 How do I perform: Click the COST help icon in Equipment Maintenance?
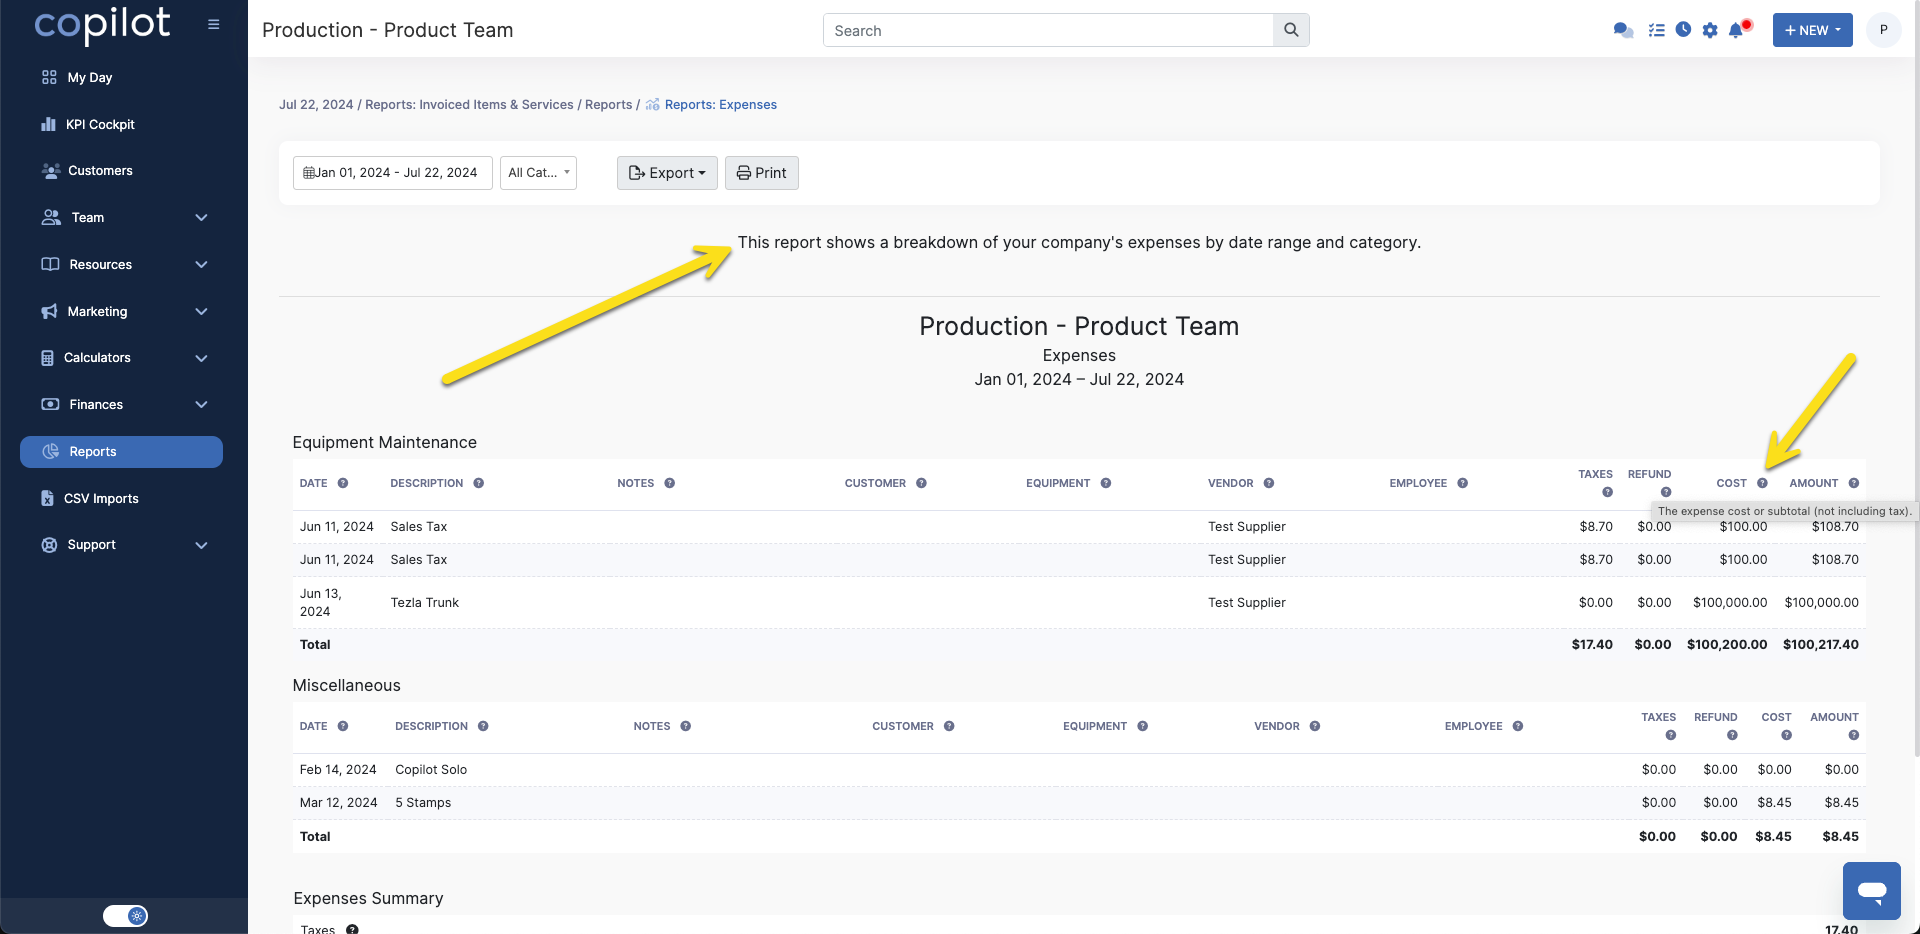pyautogui.click(x=1762, y=483)
